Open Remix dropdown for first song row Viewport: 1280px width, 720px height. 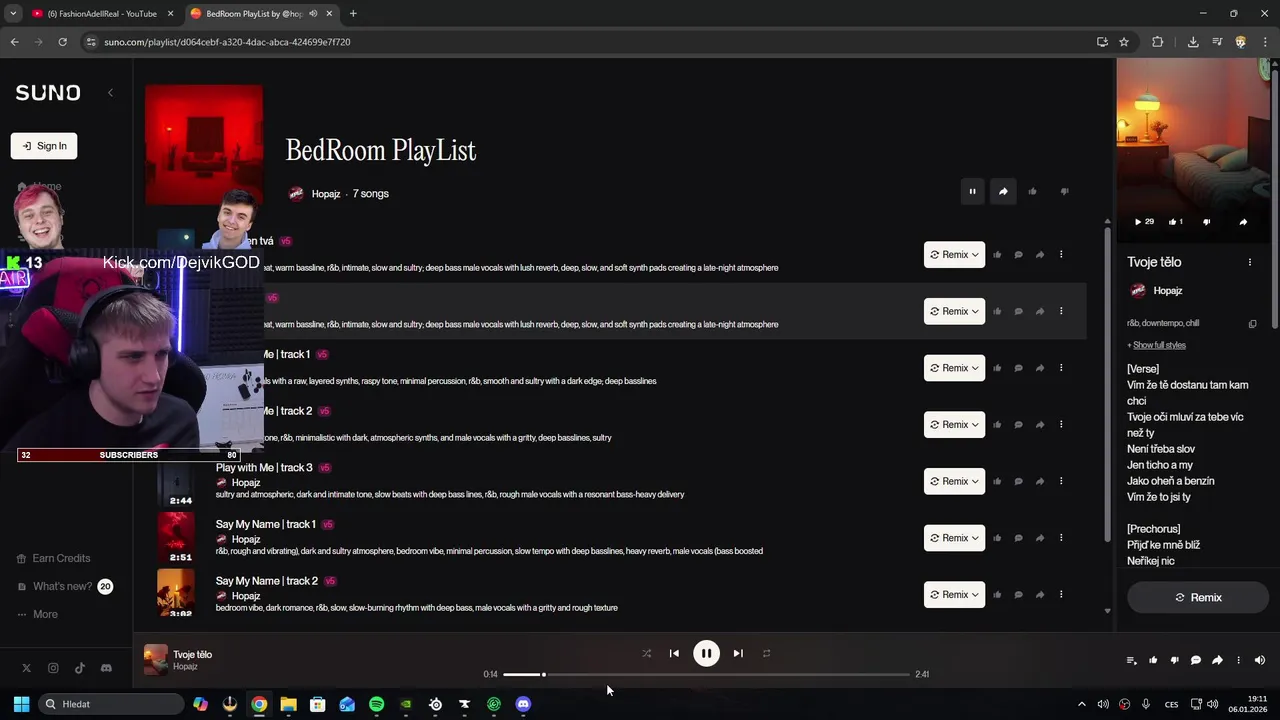tap(954, 255)
